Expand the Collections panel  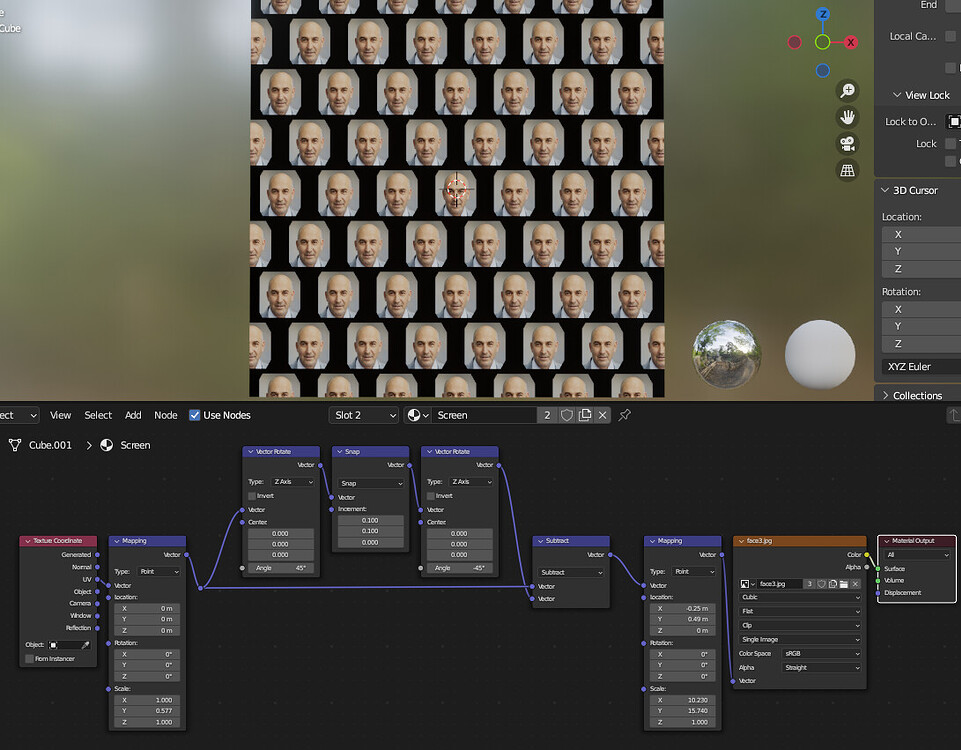coord(885,396)
